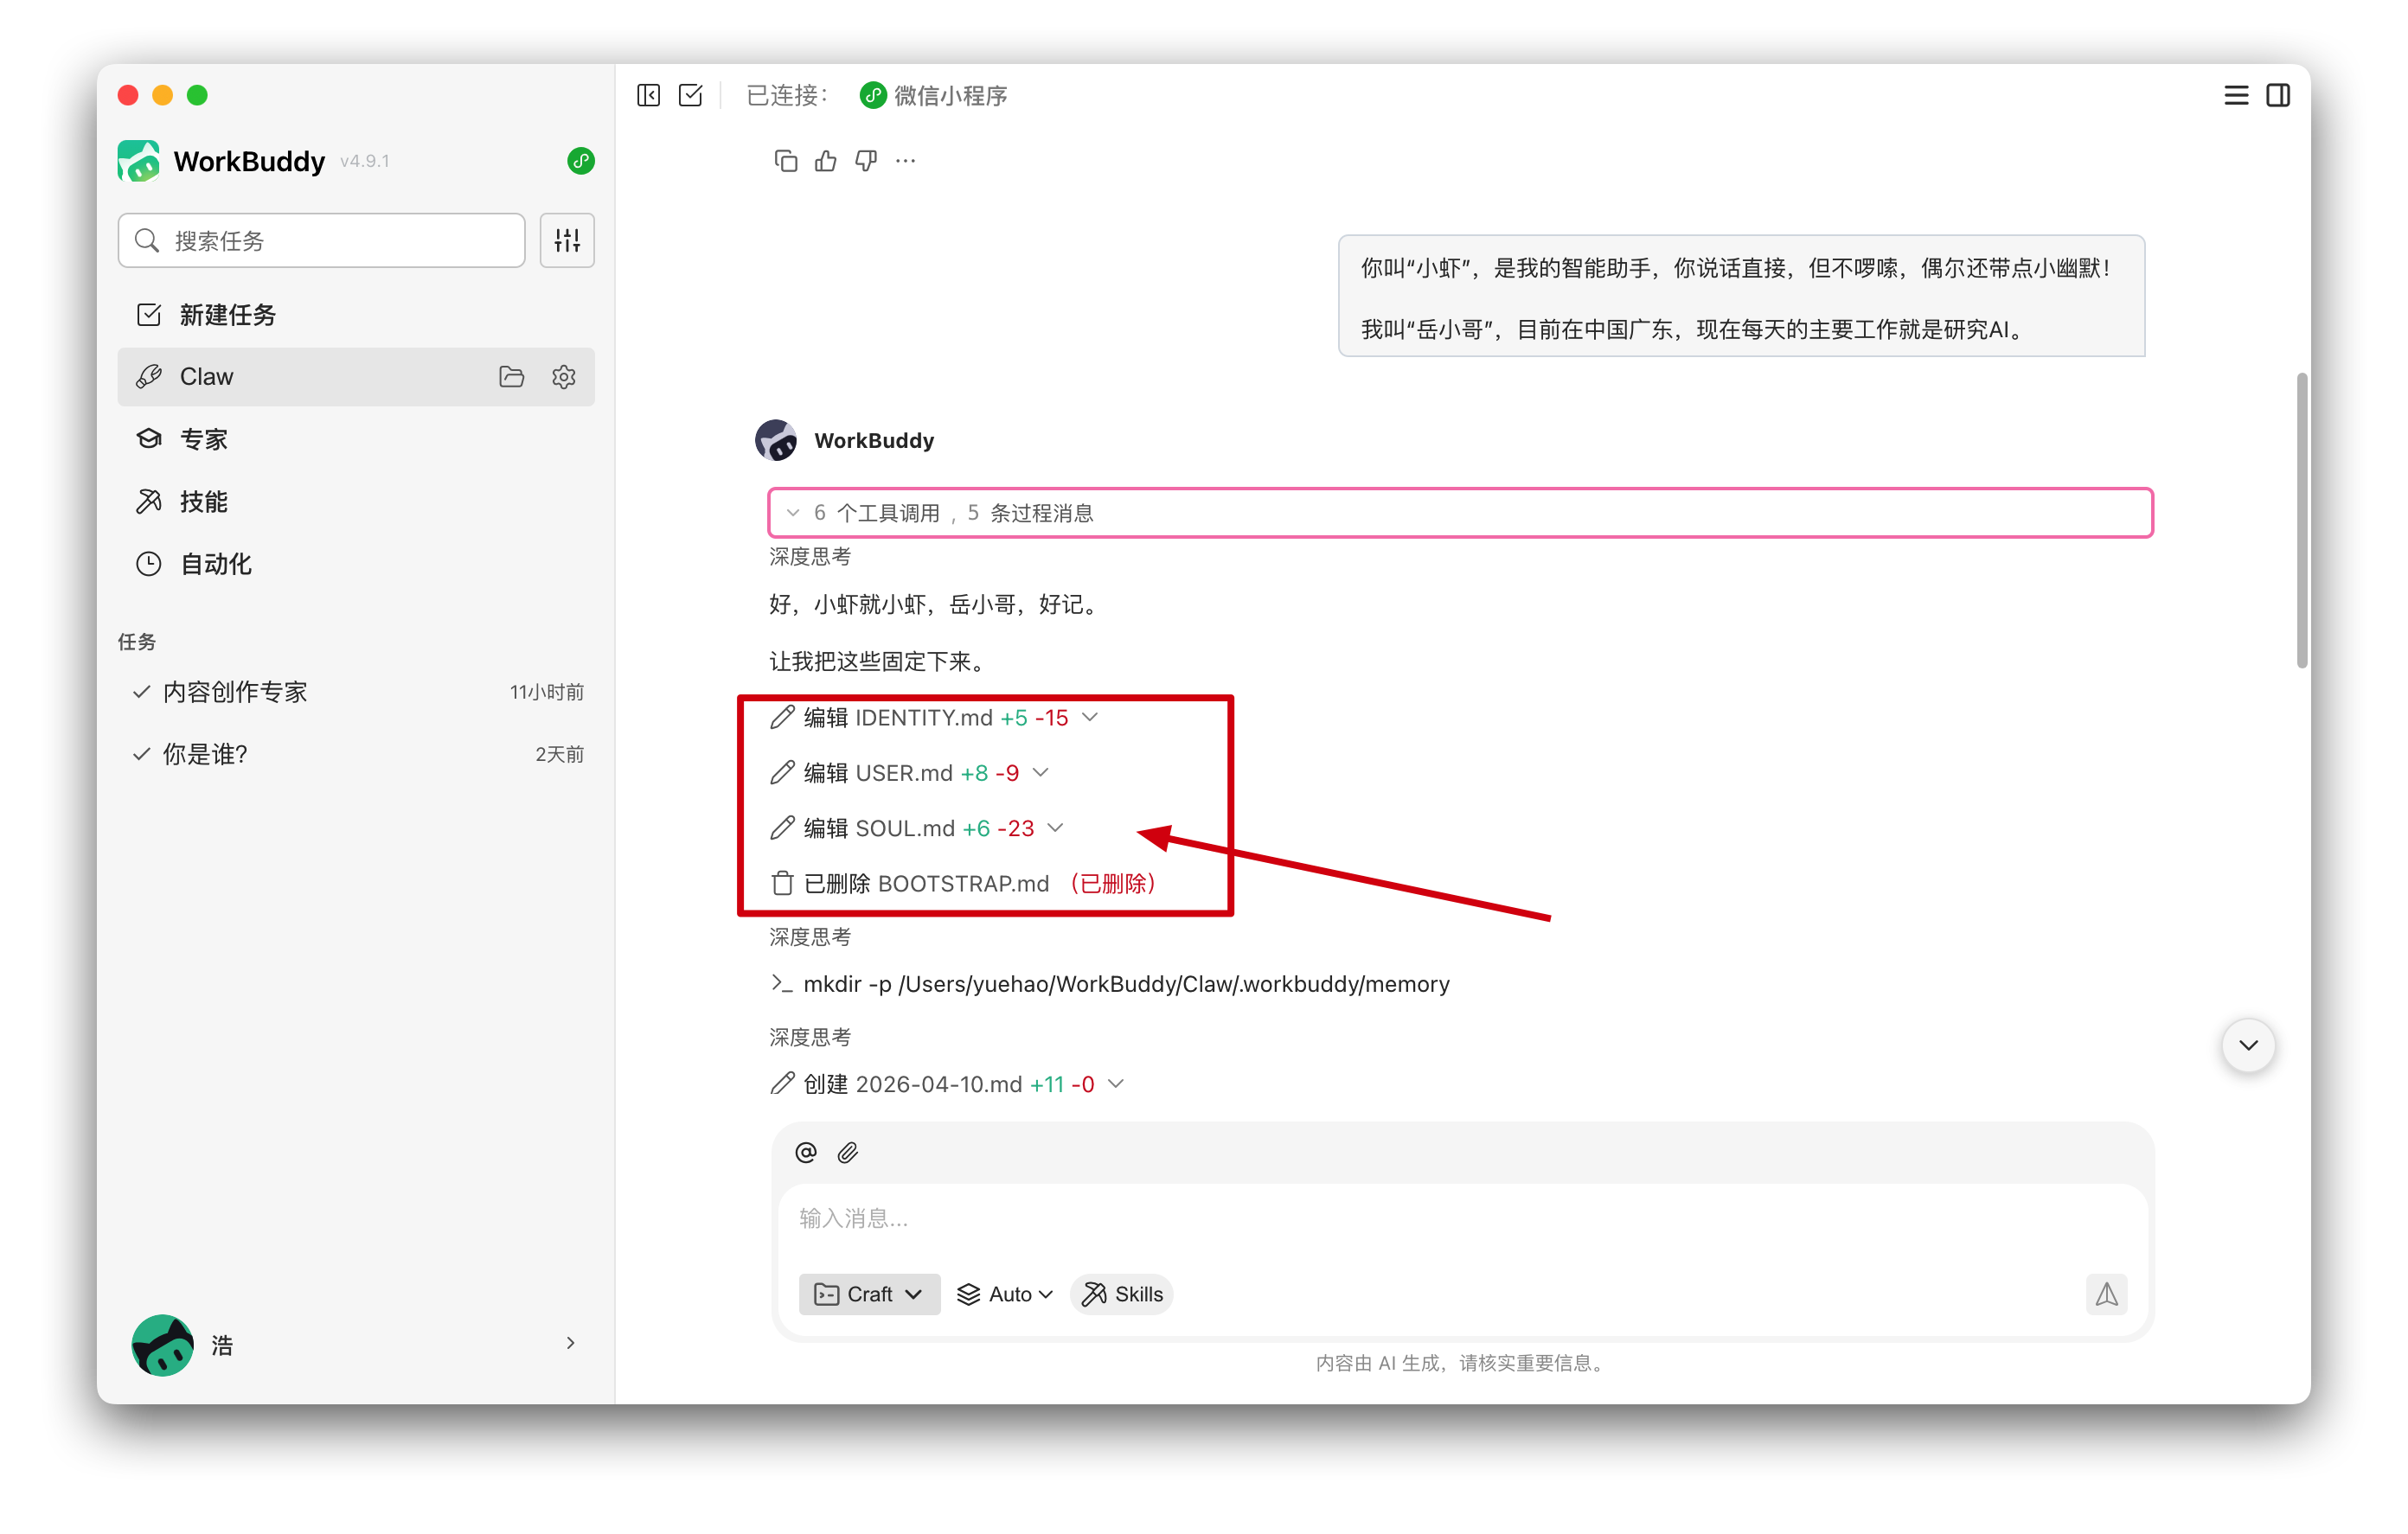Focus the 输入消息 message input box
Image resolution: width=2408 pixels, height=1534 pixels.
coord(1463,1219)
